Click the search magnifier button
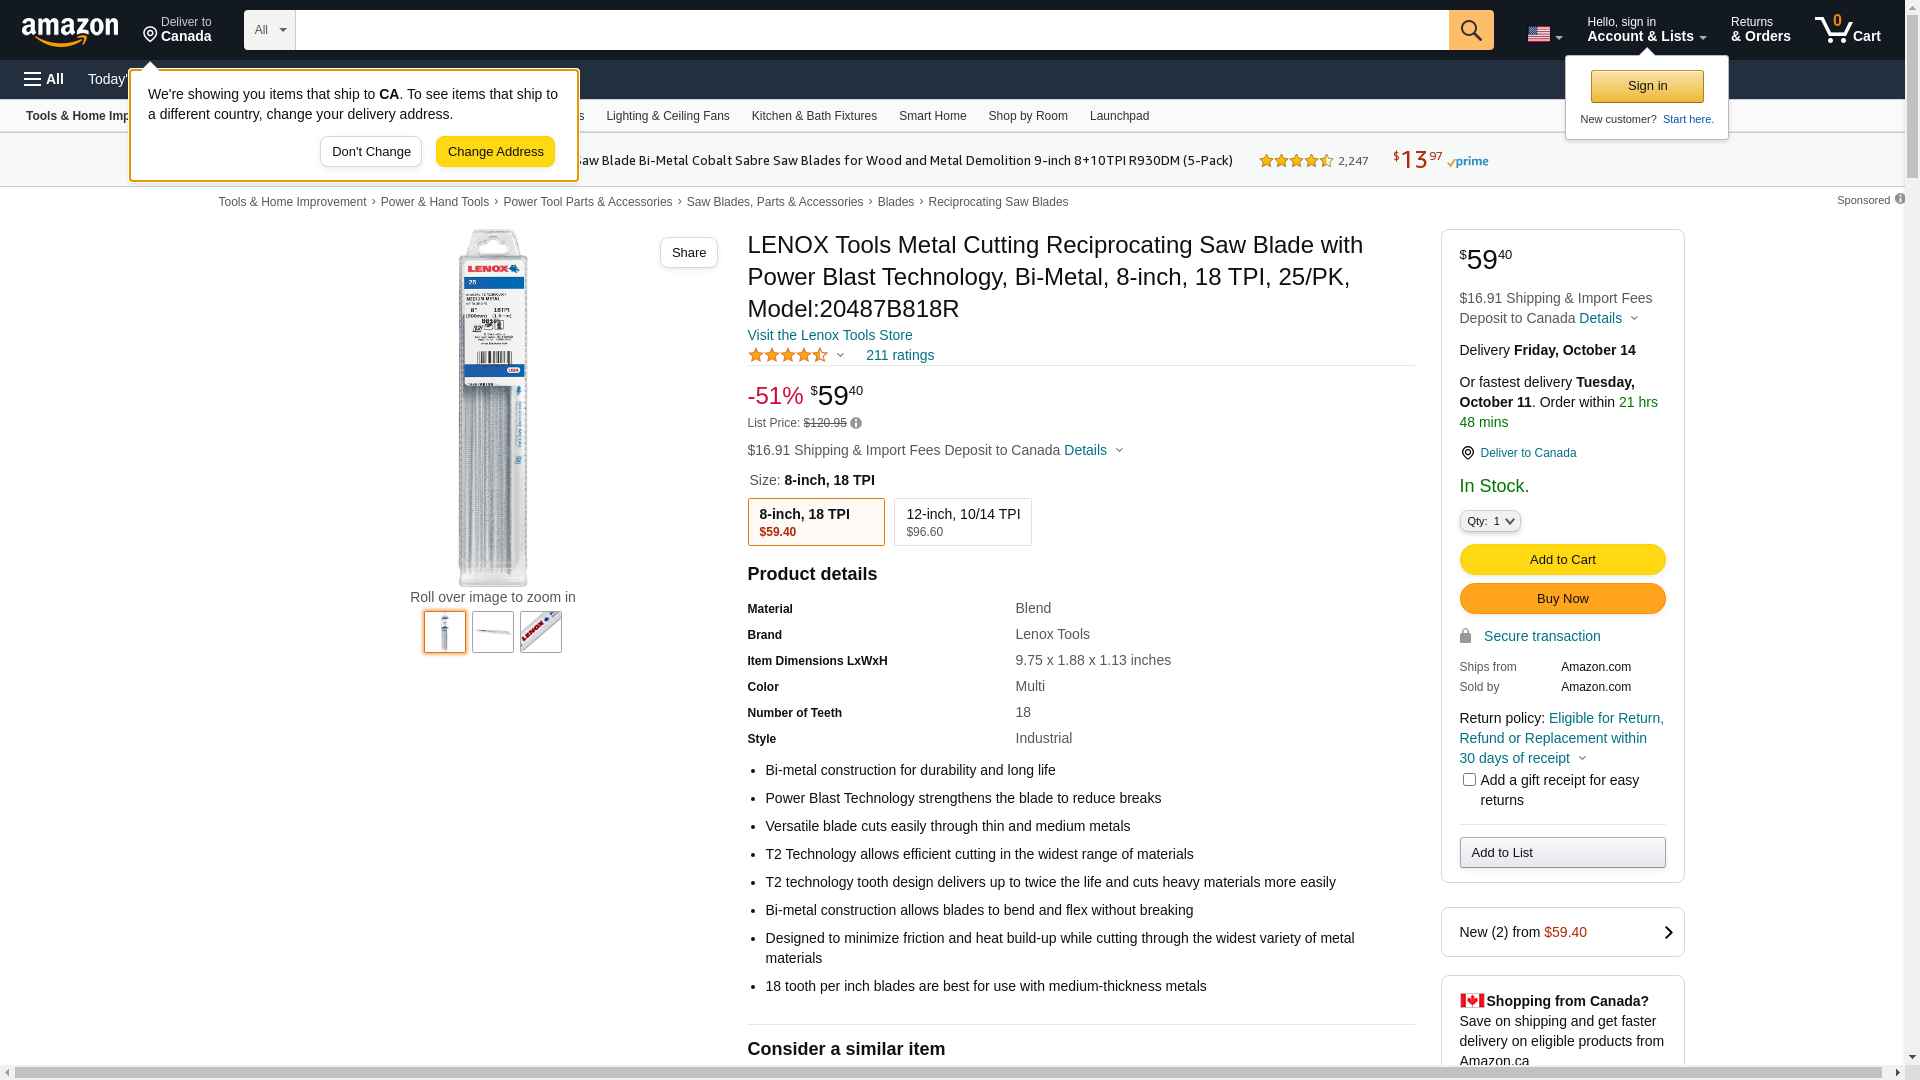Image resolution: width=1920 pixels, height=1080 pixels. [1471, 30]
